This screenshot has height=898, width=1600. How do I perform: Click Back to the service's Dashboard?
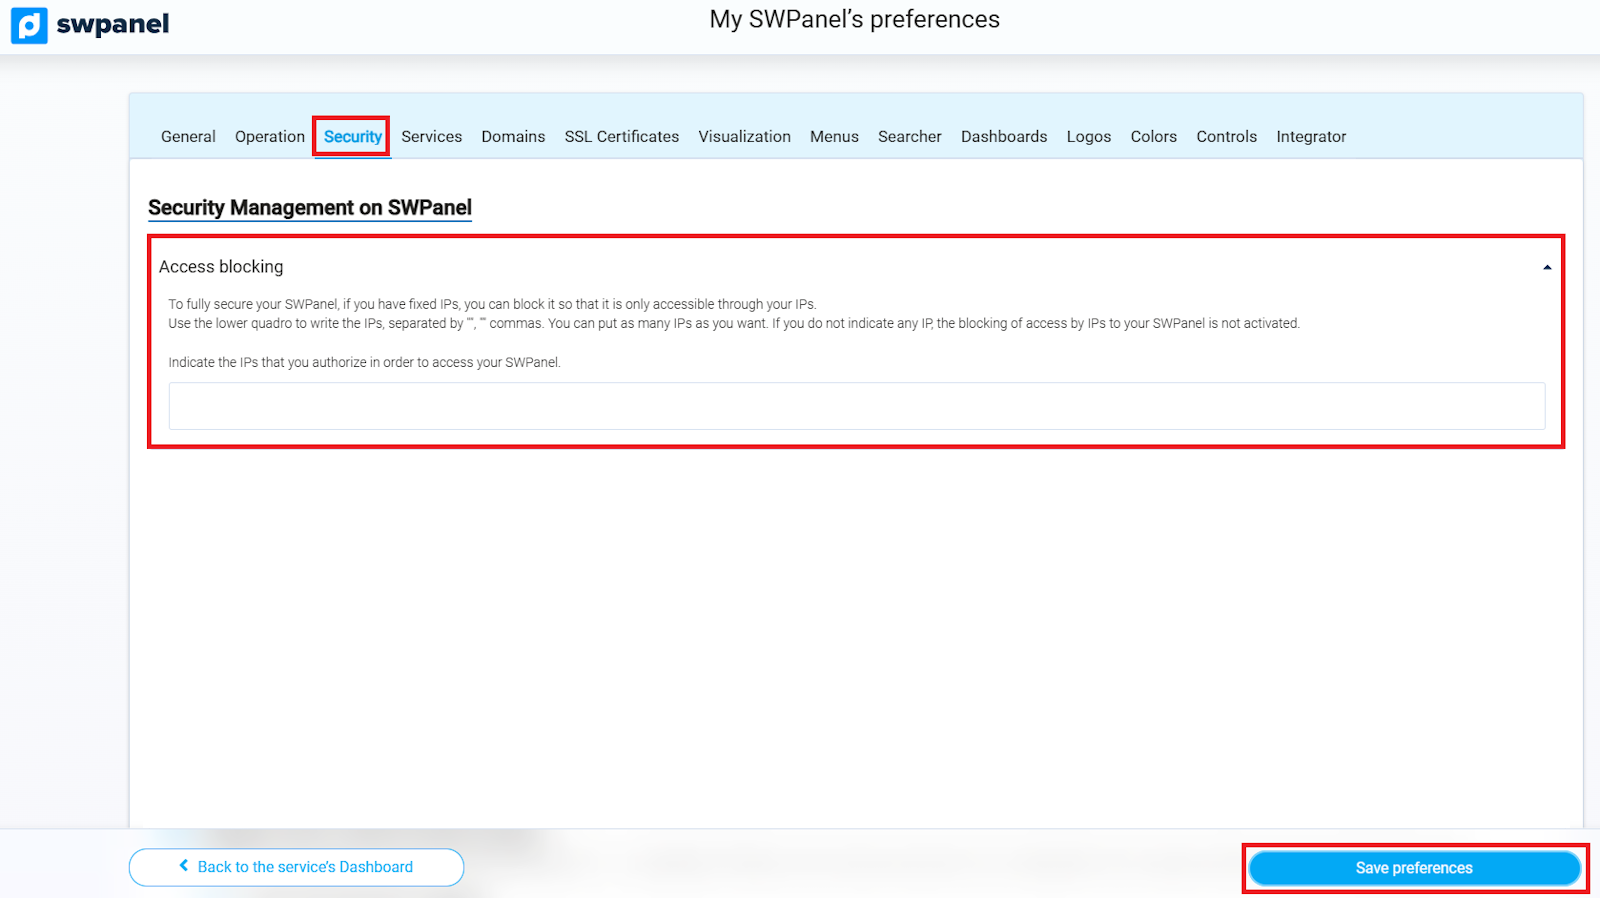tap(296, 867)
